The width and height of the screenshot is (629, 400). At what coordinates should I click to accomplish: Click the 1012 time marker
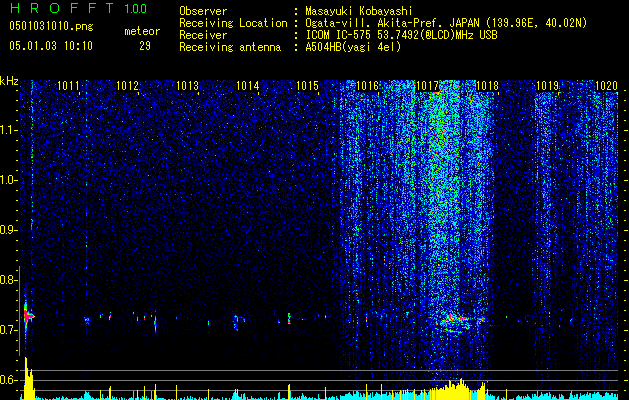(128, 85)
